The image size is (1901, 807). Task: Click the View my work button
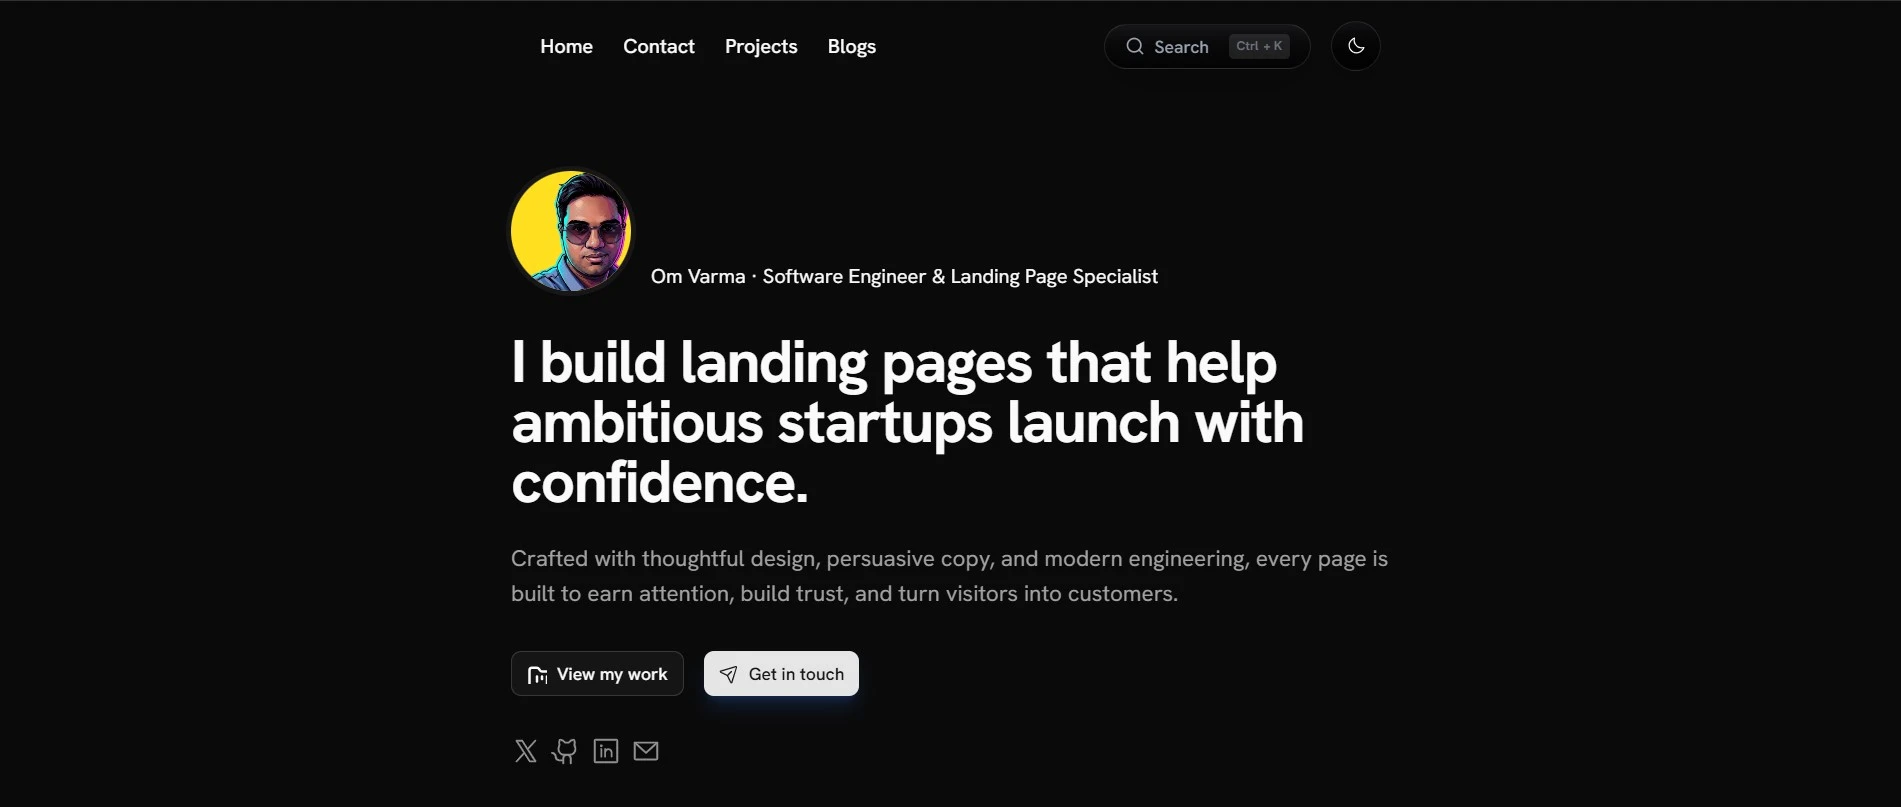coord(597,674)
